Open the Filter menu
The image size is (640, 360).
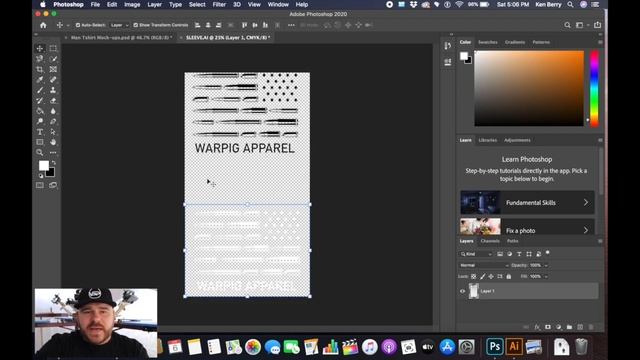219,4
